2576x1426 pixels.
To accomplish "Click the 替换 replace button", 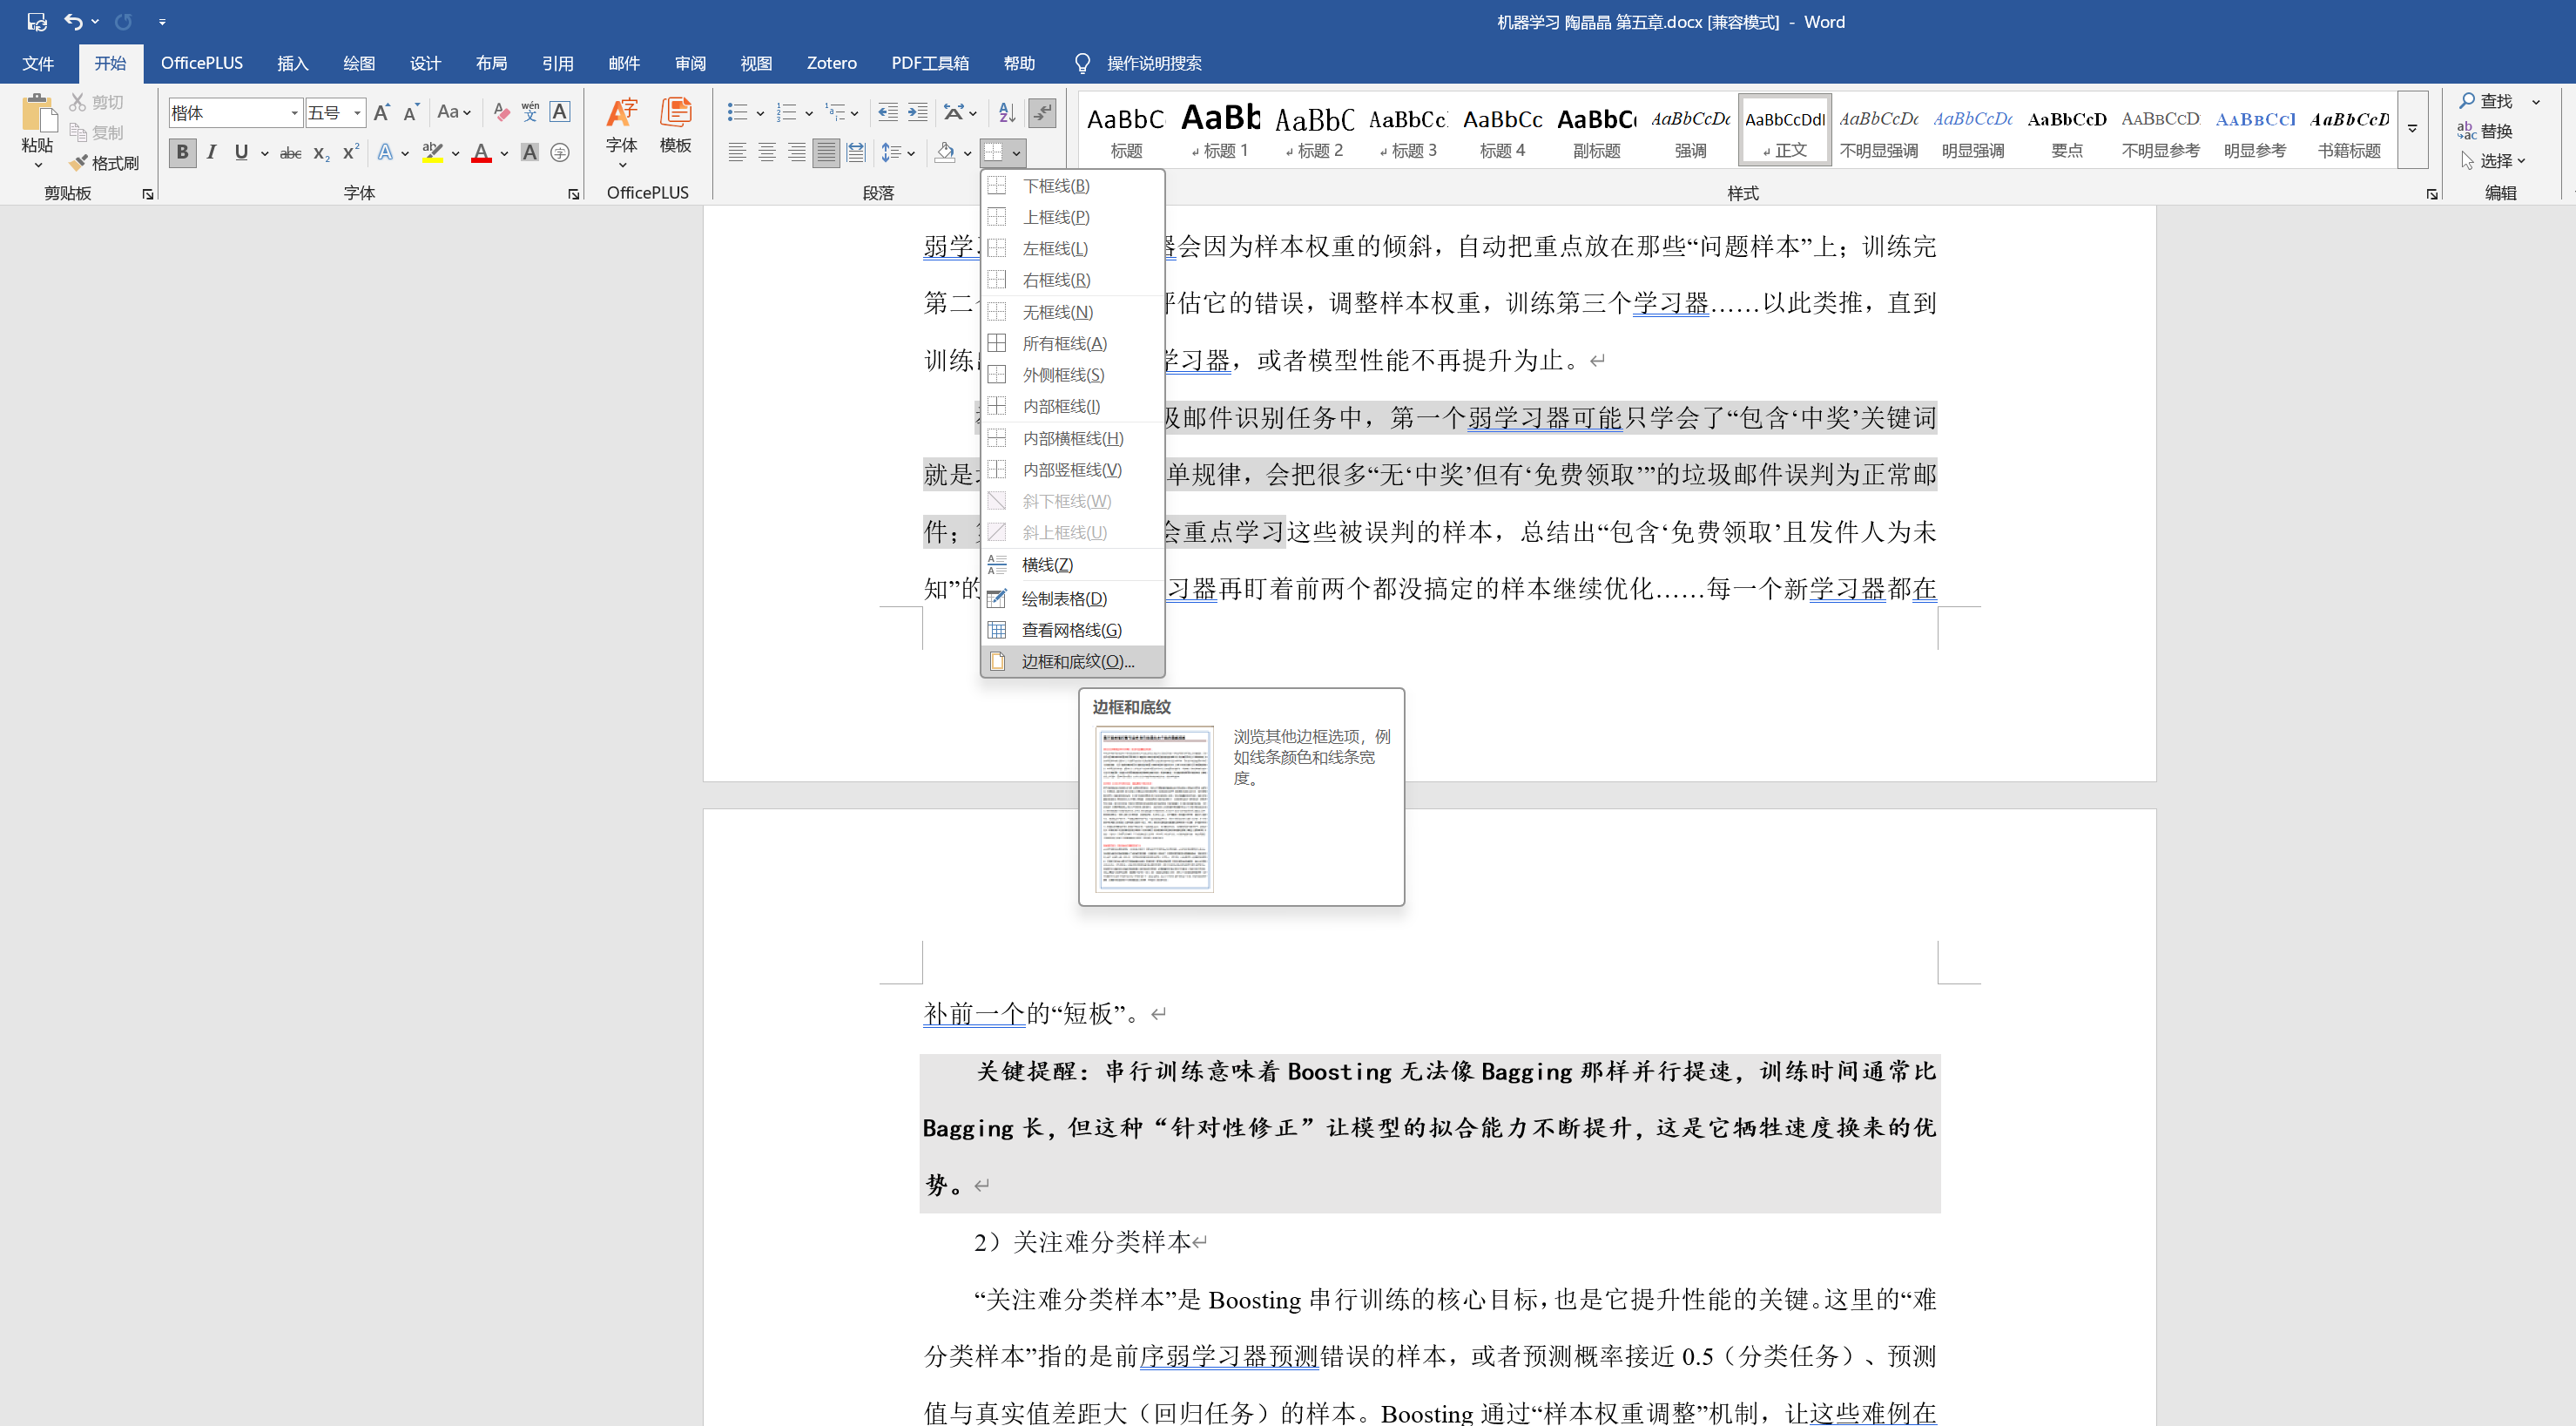I will (x=2486, y=131).
